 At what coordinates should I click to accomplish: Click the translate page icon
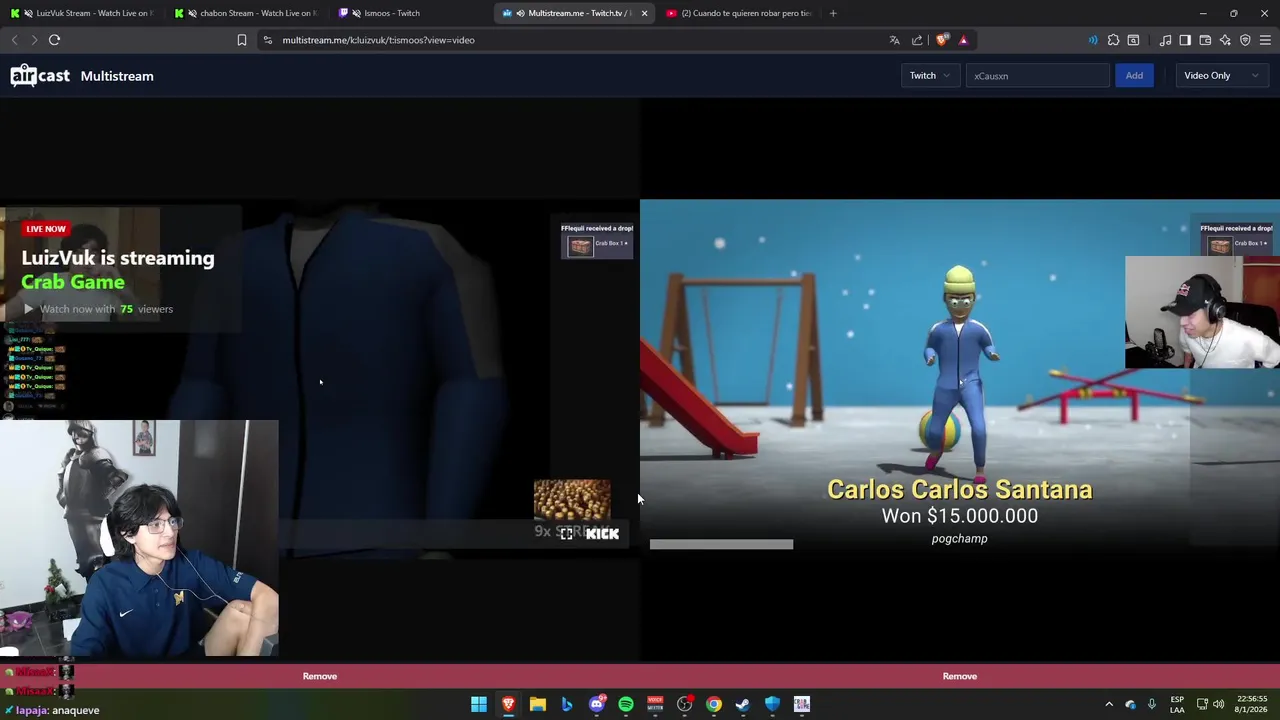pyautogui.click(x=894, y=40)
